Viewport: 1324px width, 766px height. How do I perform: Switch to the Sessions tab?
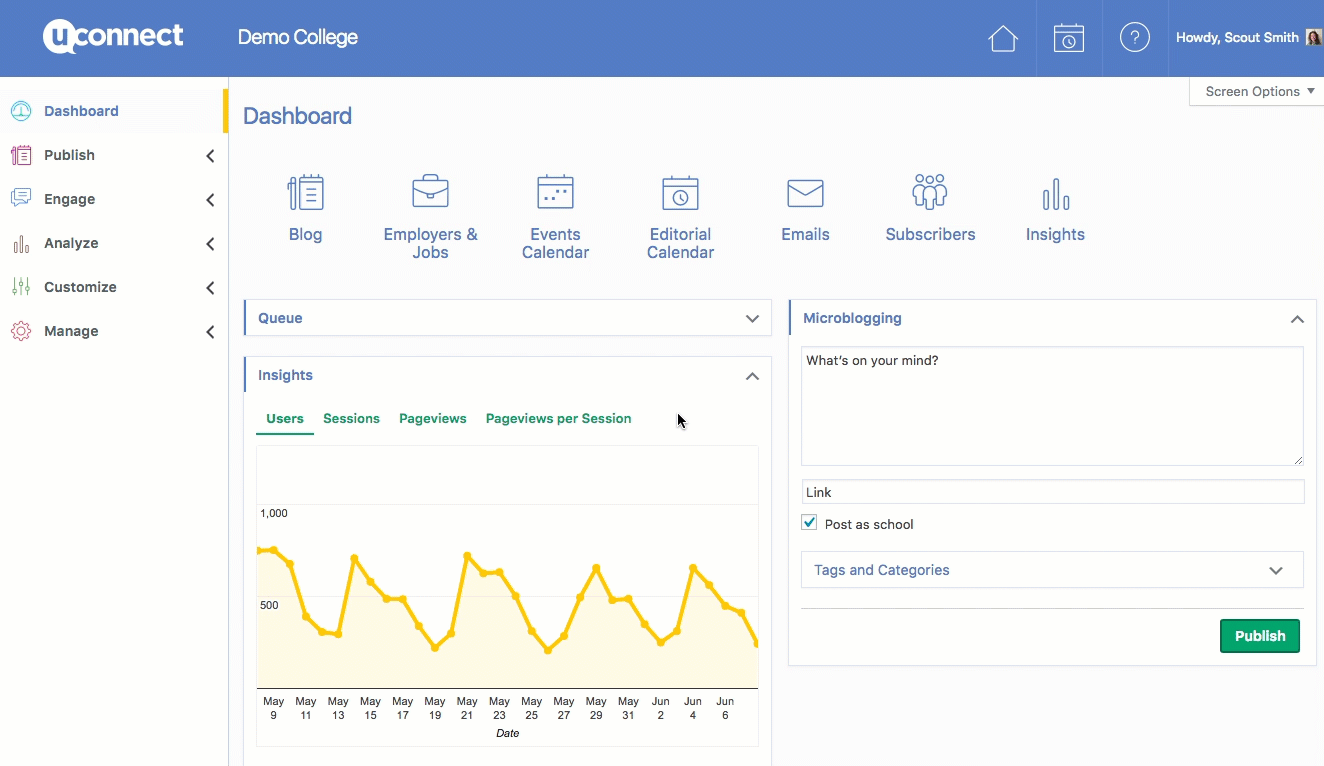pyautogui.click(x=351, y=419)
